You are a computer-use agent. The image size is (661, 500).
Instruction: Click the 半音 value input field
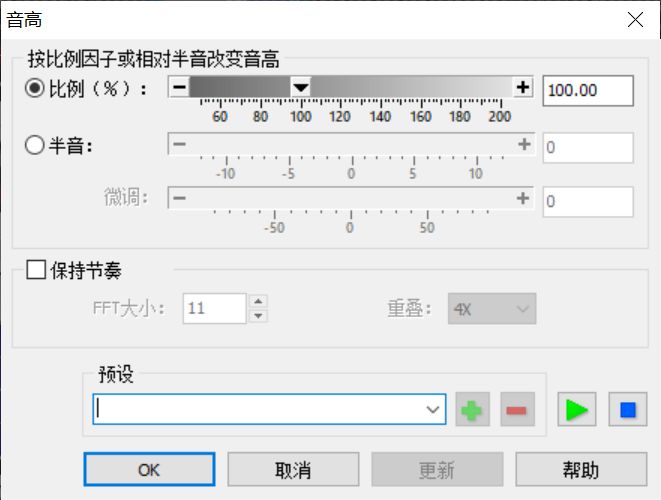tap(588, 148)
